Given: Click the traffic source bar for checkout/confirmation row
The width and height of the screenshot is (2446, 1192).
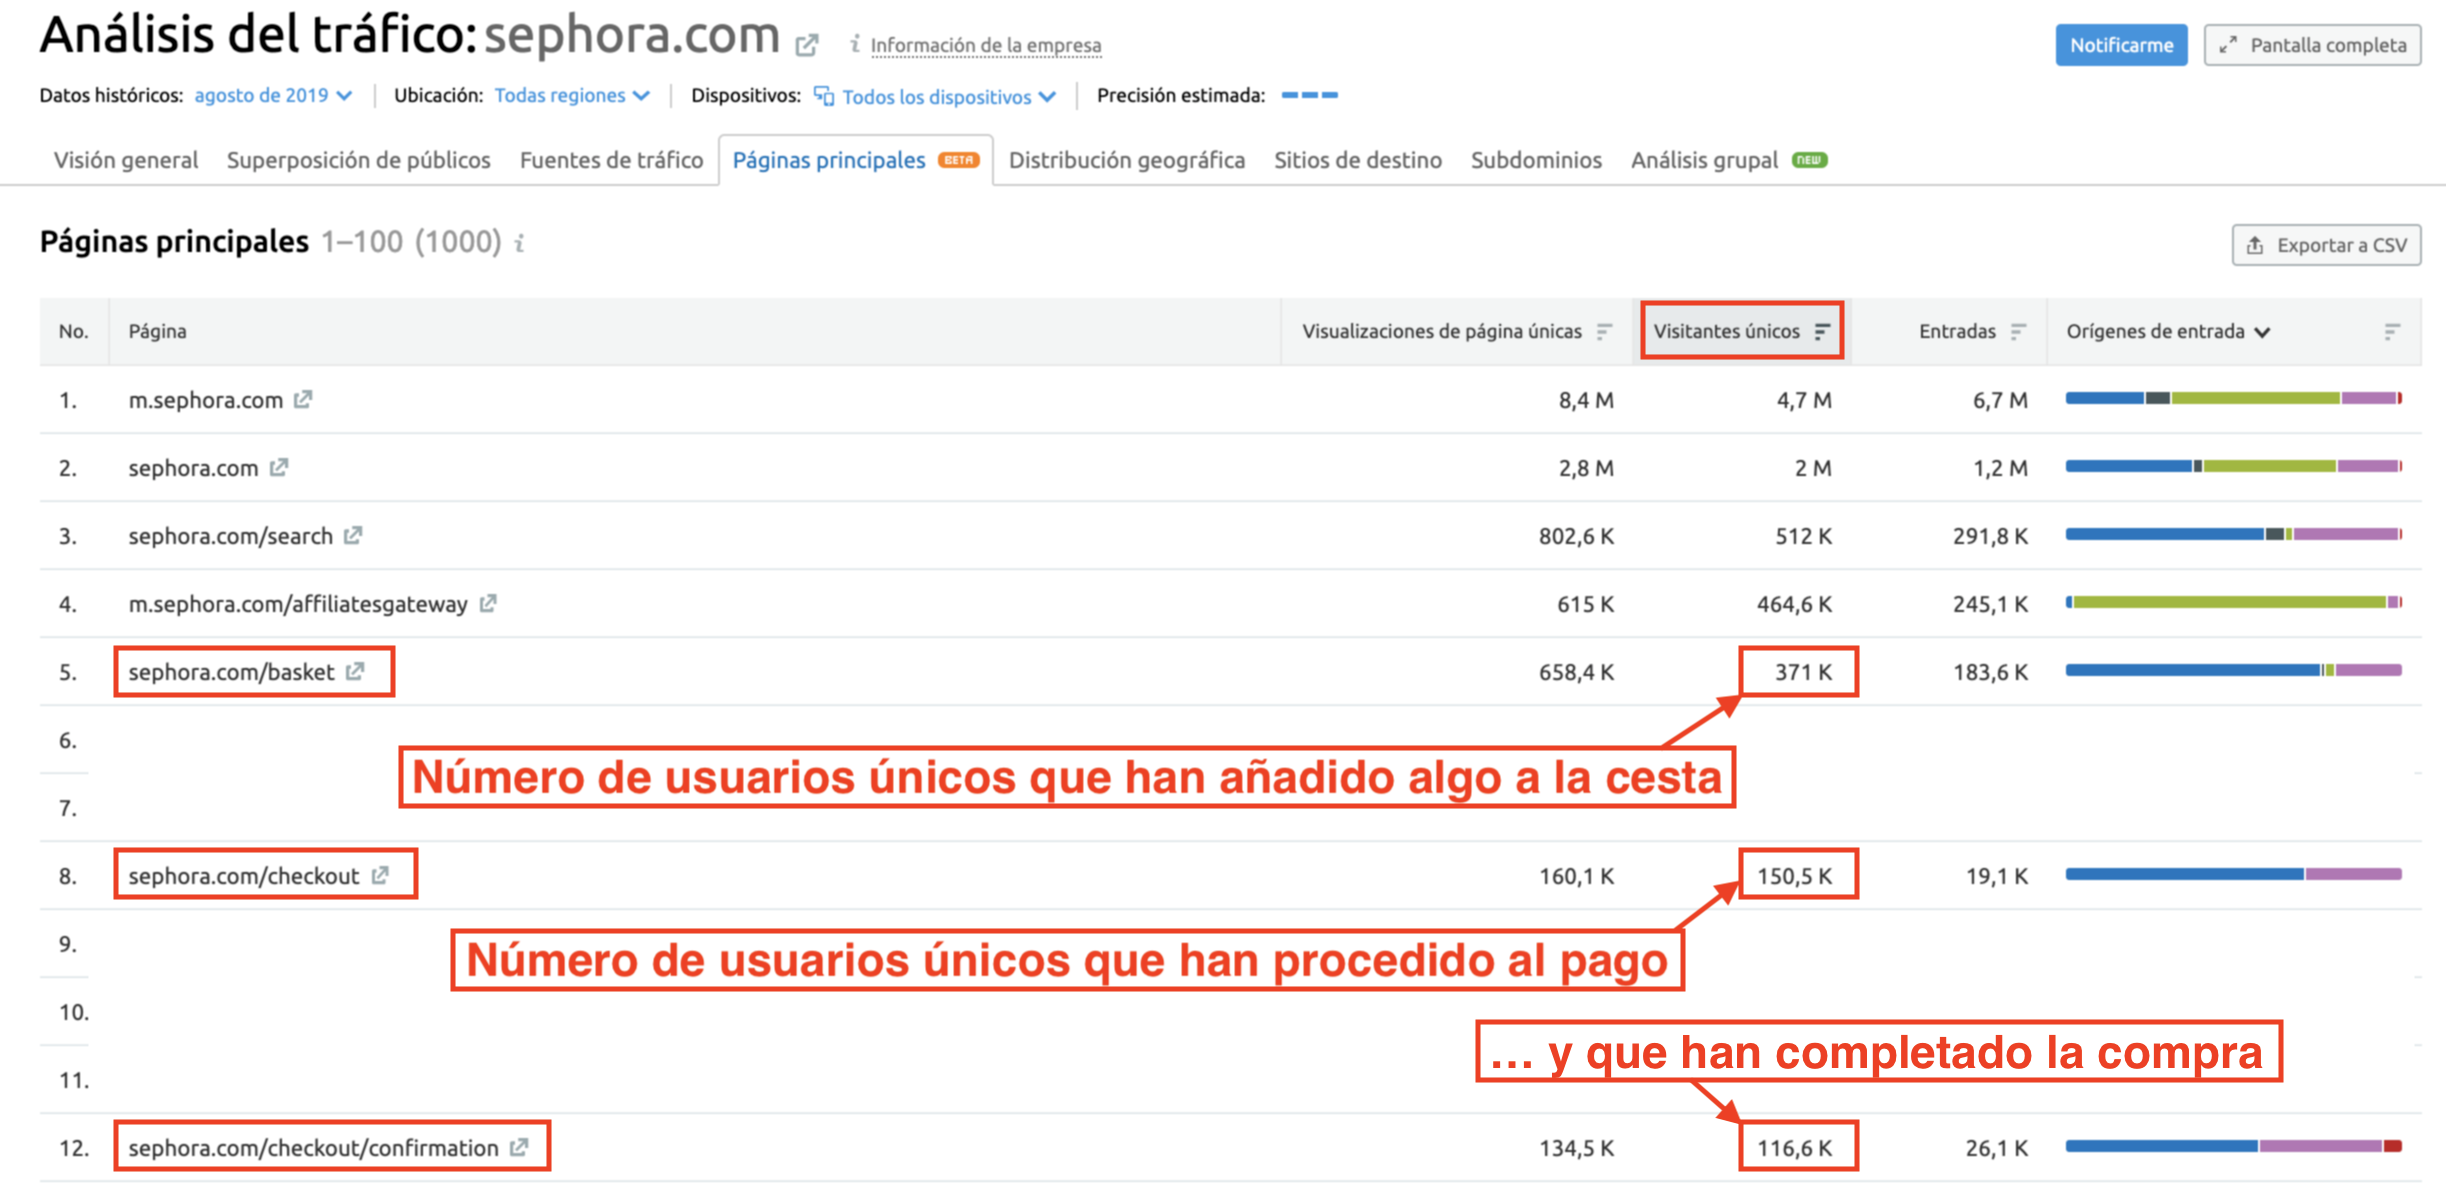Looking at the screenshot, I should click(x=2233, y=1146).
